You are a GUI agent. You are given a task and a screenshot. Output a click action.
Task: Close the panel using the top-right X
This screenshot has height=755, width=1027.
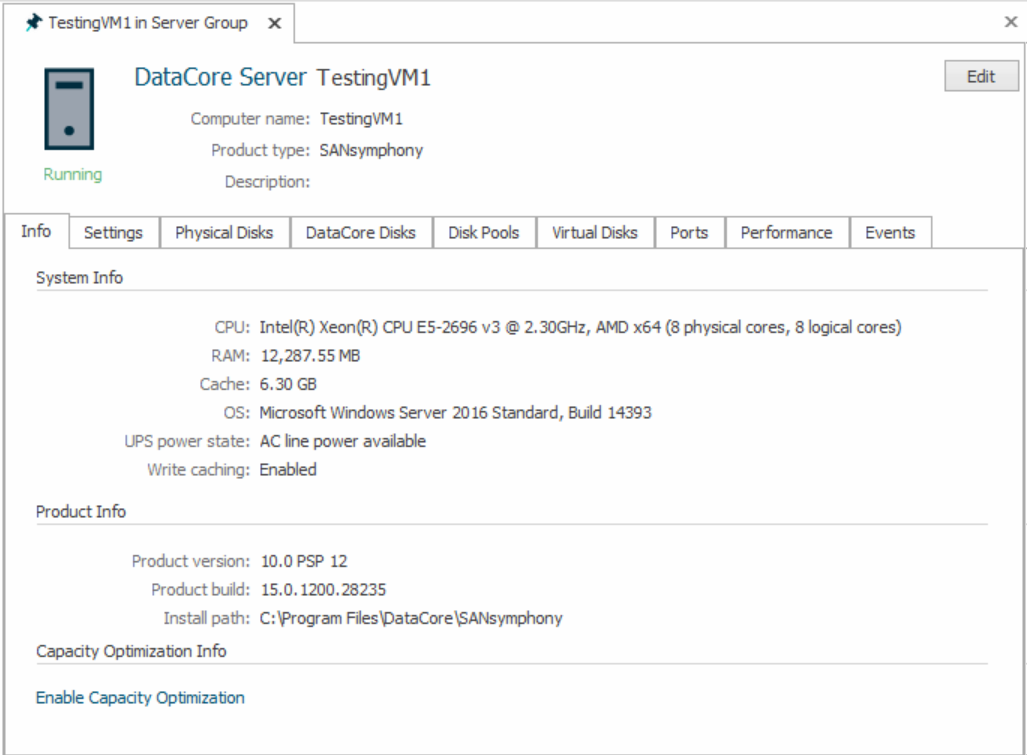click(1010, 22)
